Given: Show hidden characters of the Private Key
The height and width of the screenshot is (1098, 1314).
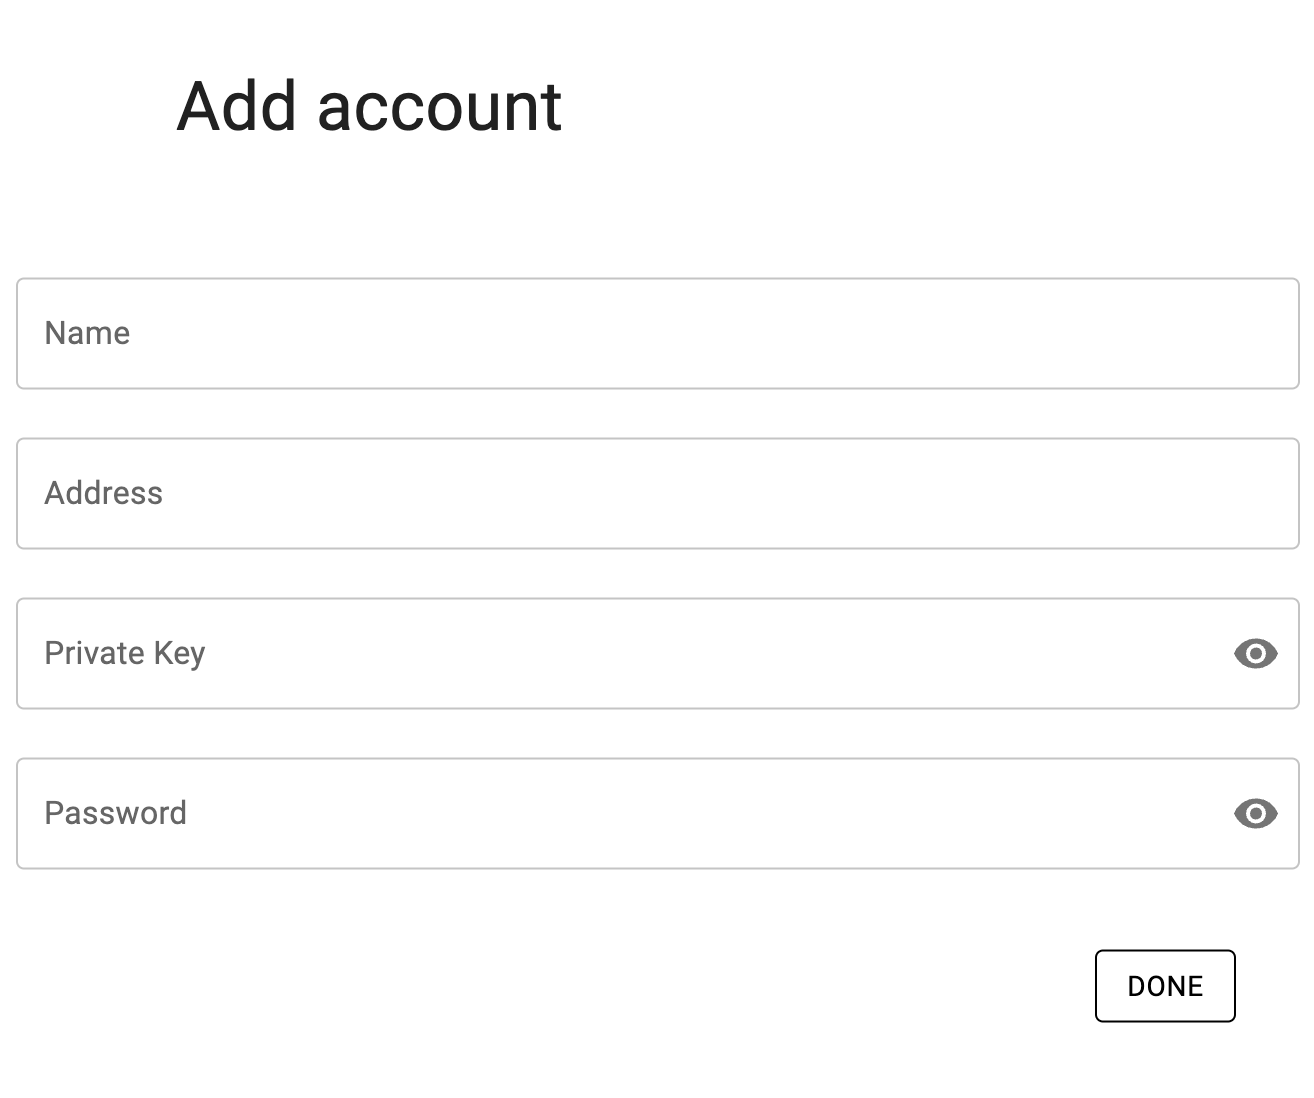Looking at the screenshot, I should pos(1255,654).
